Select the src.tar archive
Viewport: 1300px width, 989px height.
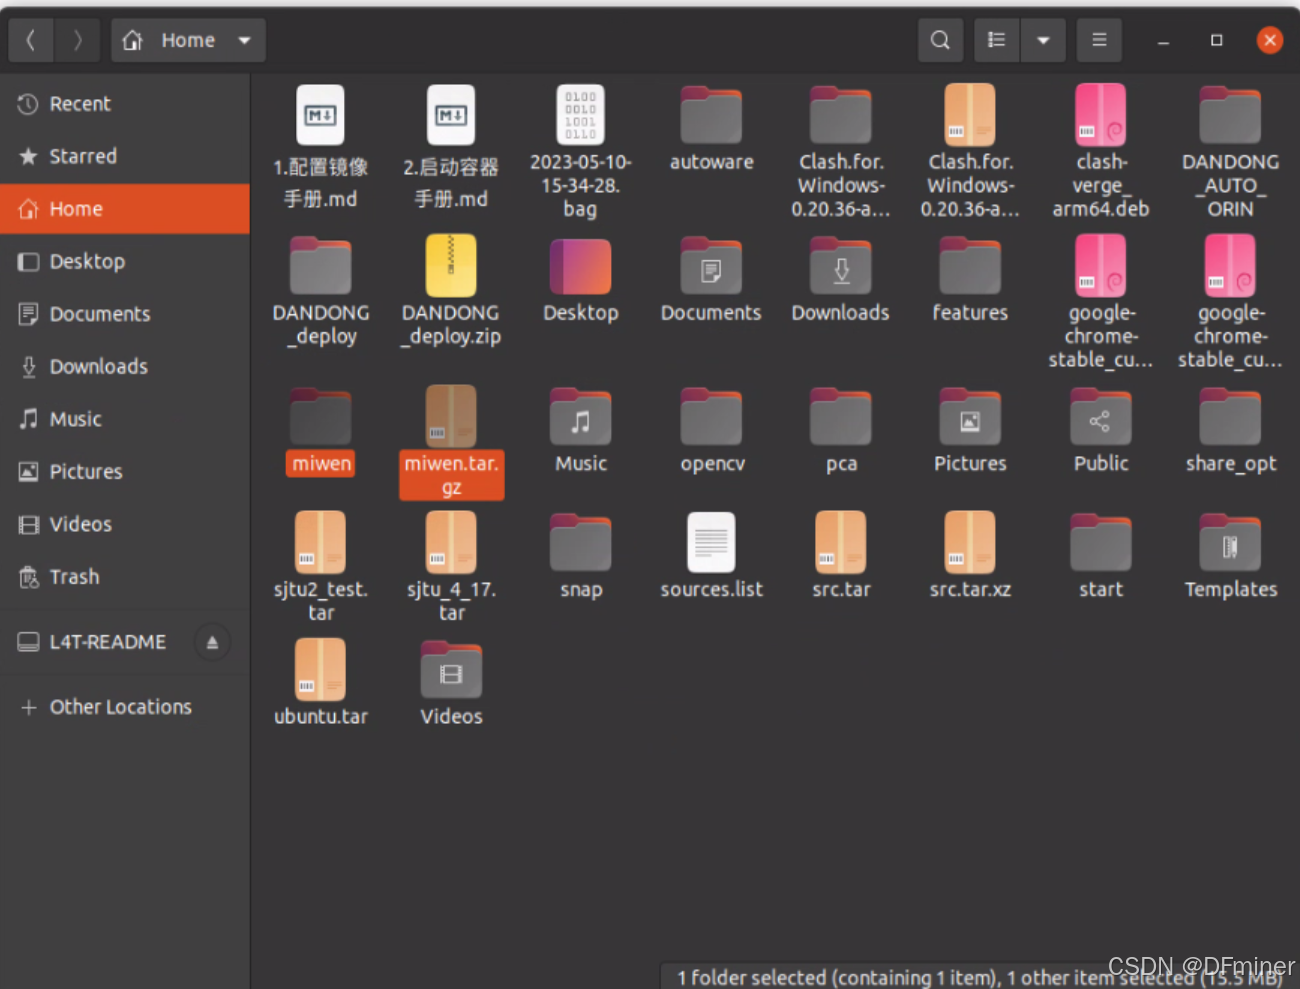(x=841, y=556)
